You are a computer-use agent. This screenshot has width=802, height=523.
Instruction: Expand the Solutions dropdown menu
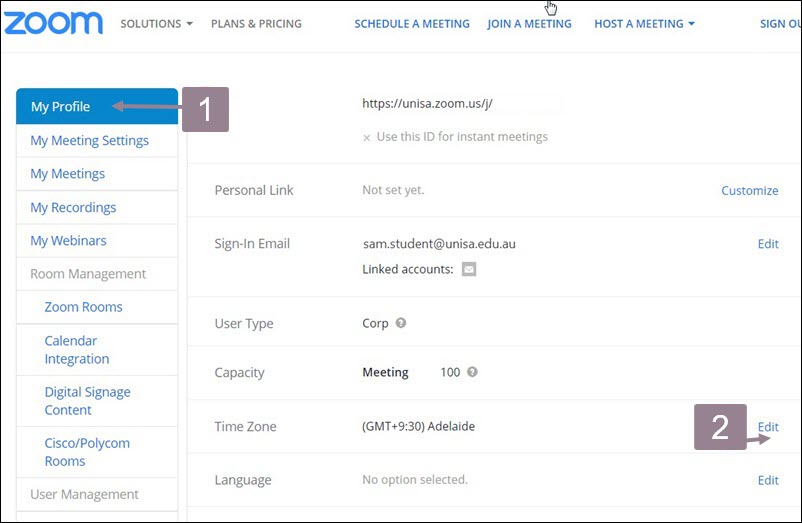tap(156, 24)
